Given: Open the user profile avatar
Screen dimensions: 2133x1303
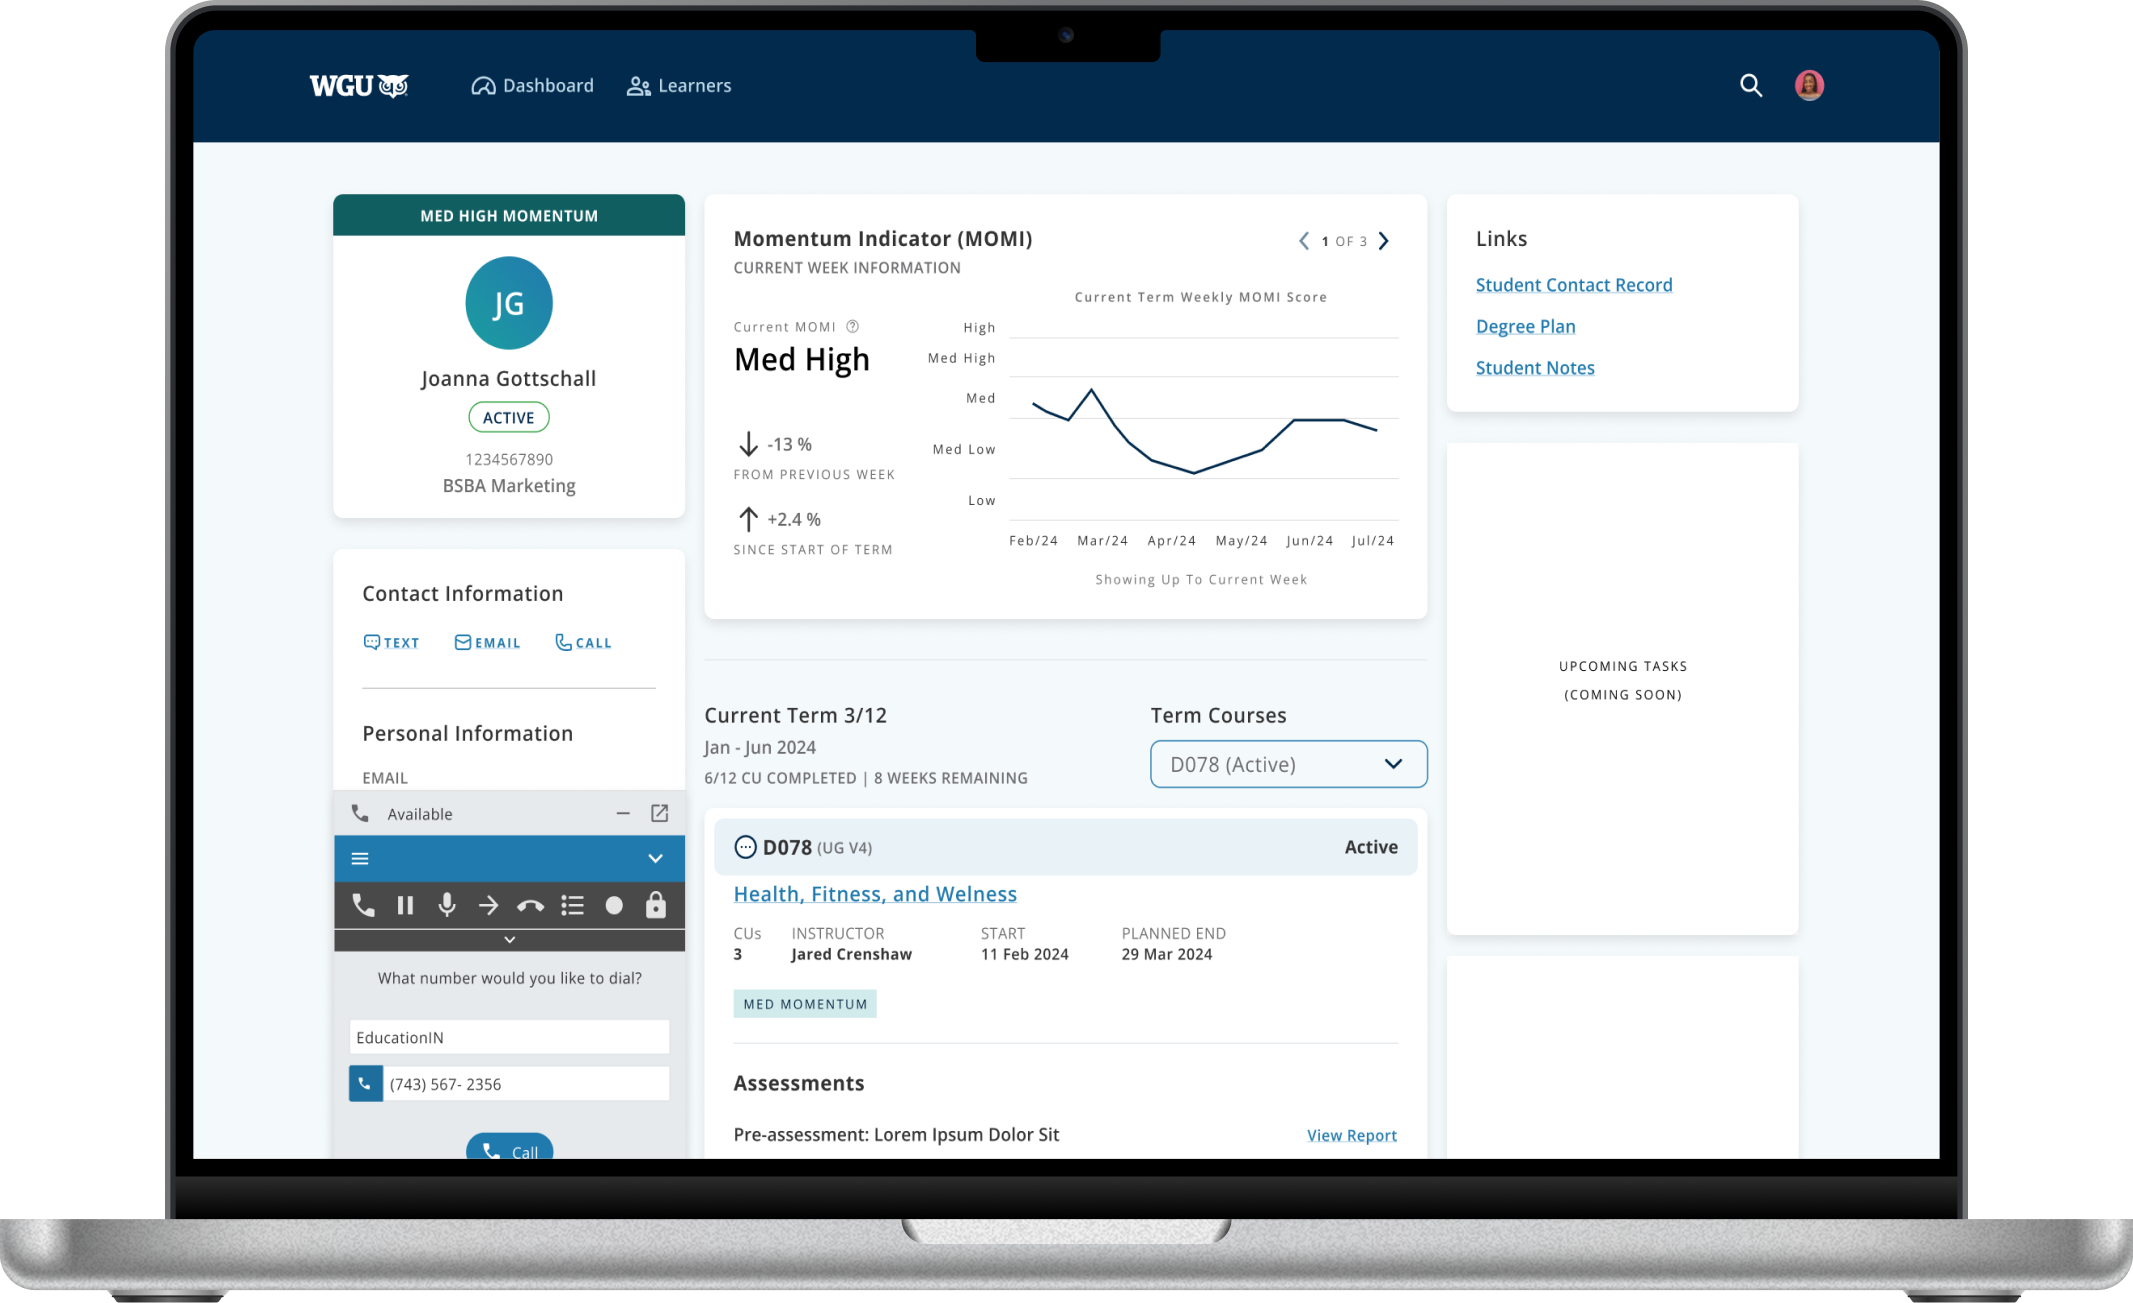Looking at the screenshot, I should coord(1809,86).
